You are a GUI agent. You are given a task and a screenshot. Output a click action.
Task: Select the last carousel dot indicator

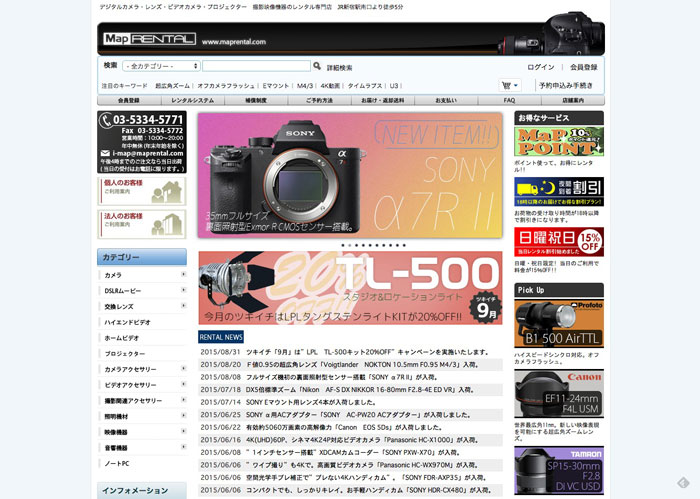[404, 245]
